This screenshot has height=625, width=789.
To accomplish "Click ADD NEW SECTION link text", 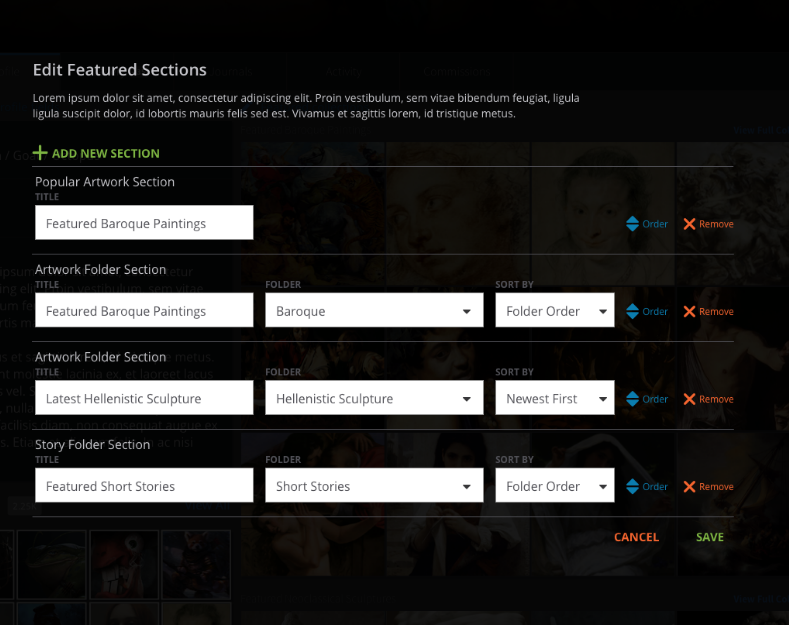I will click(106, 153).
